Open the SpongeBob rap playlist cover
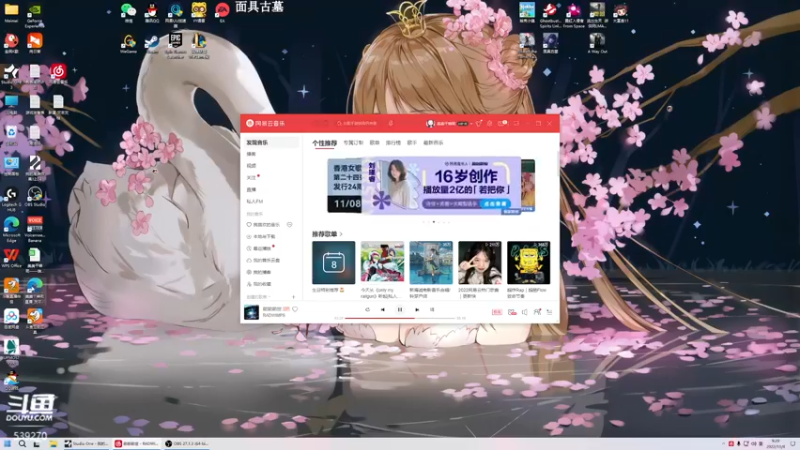This screenshot has height=450, width=800. pos(529,263)
